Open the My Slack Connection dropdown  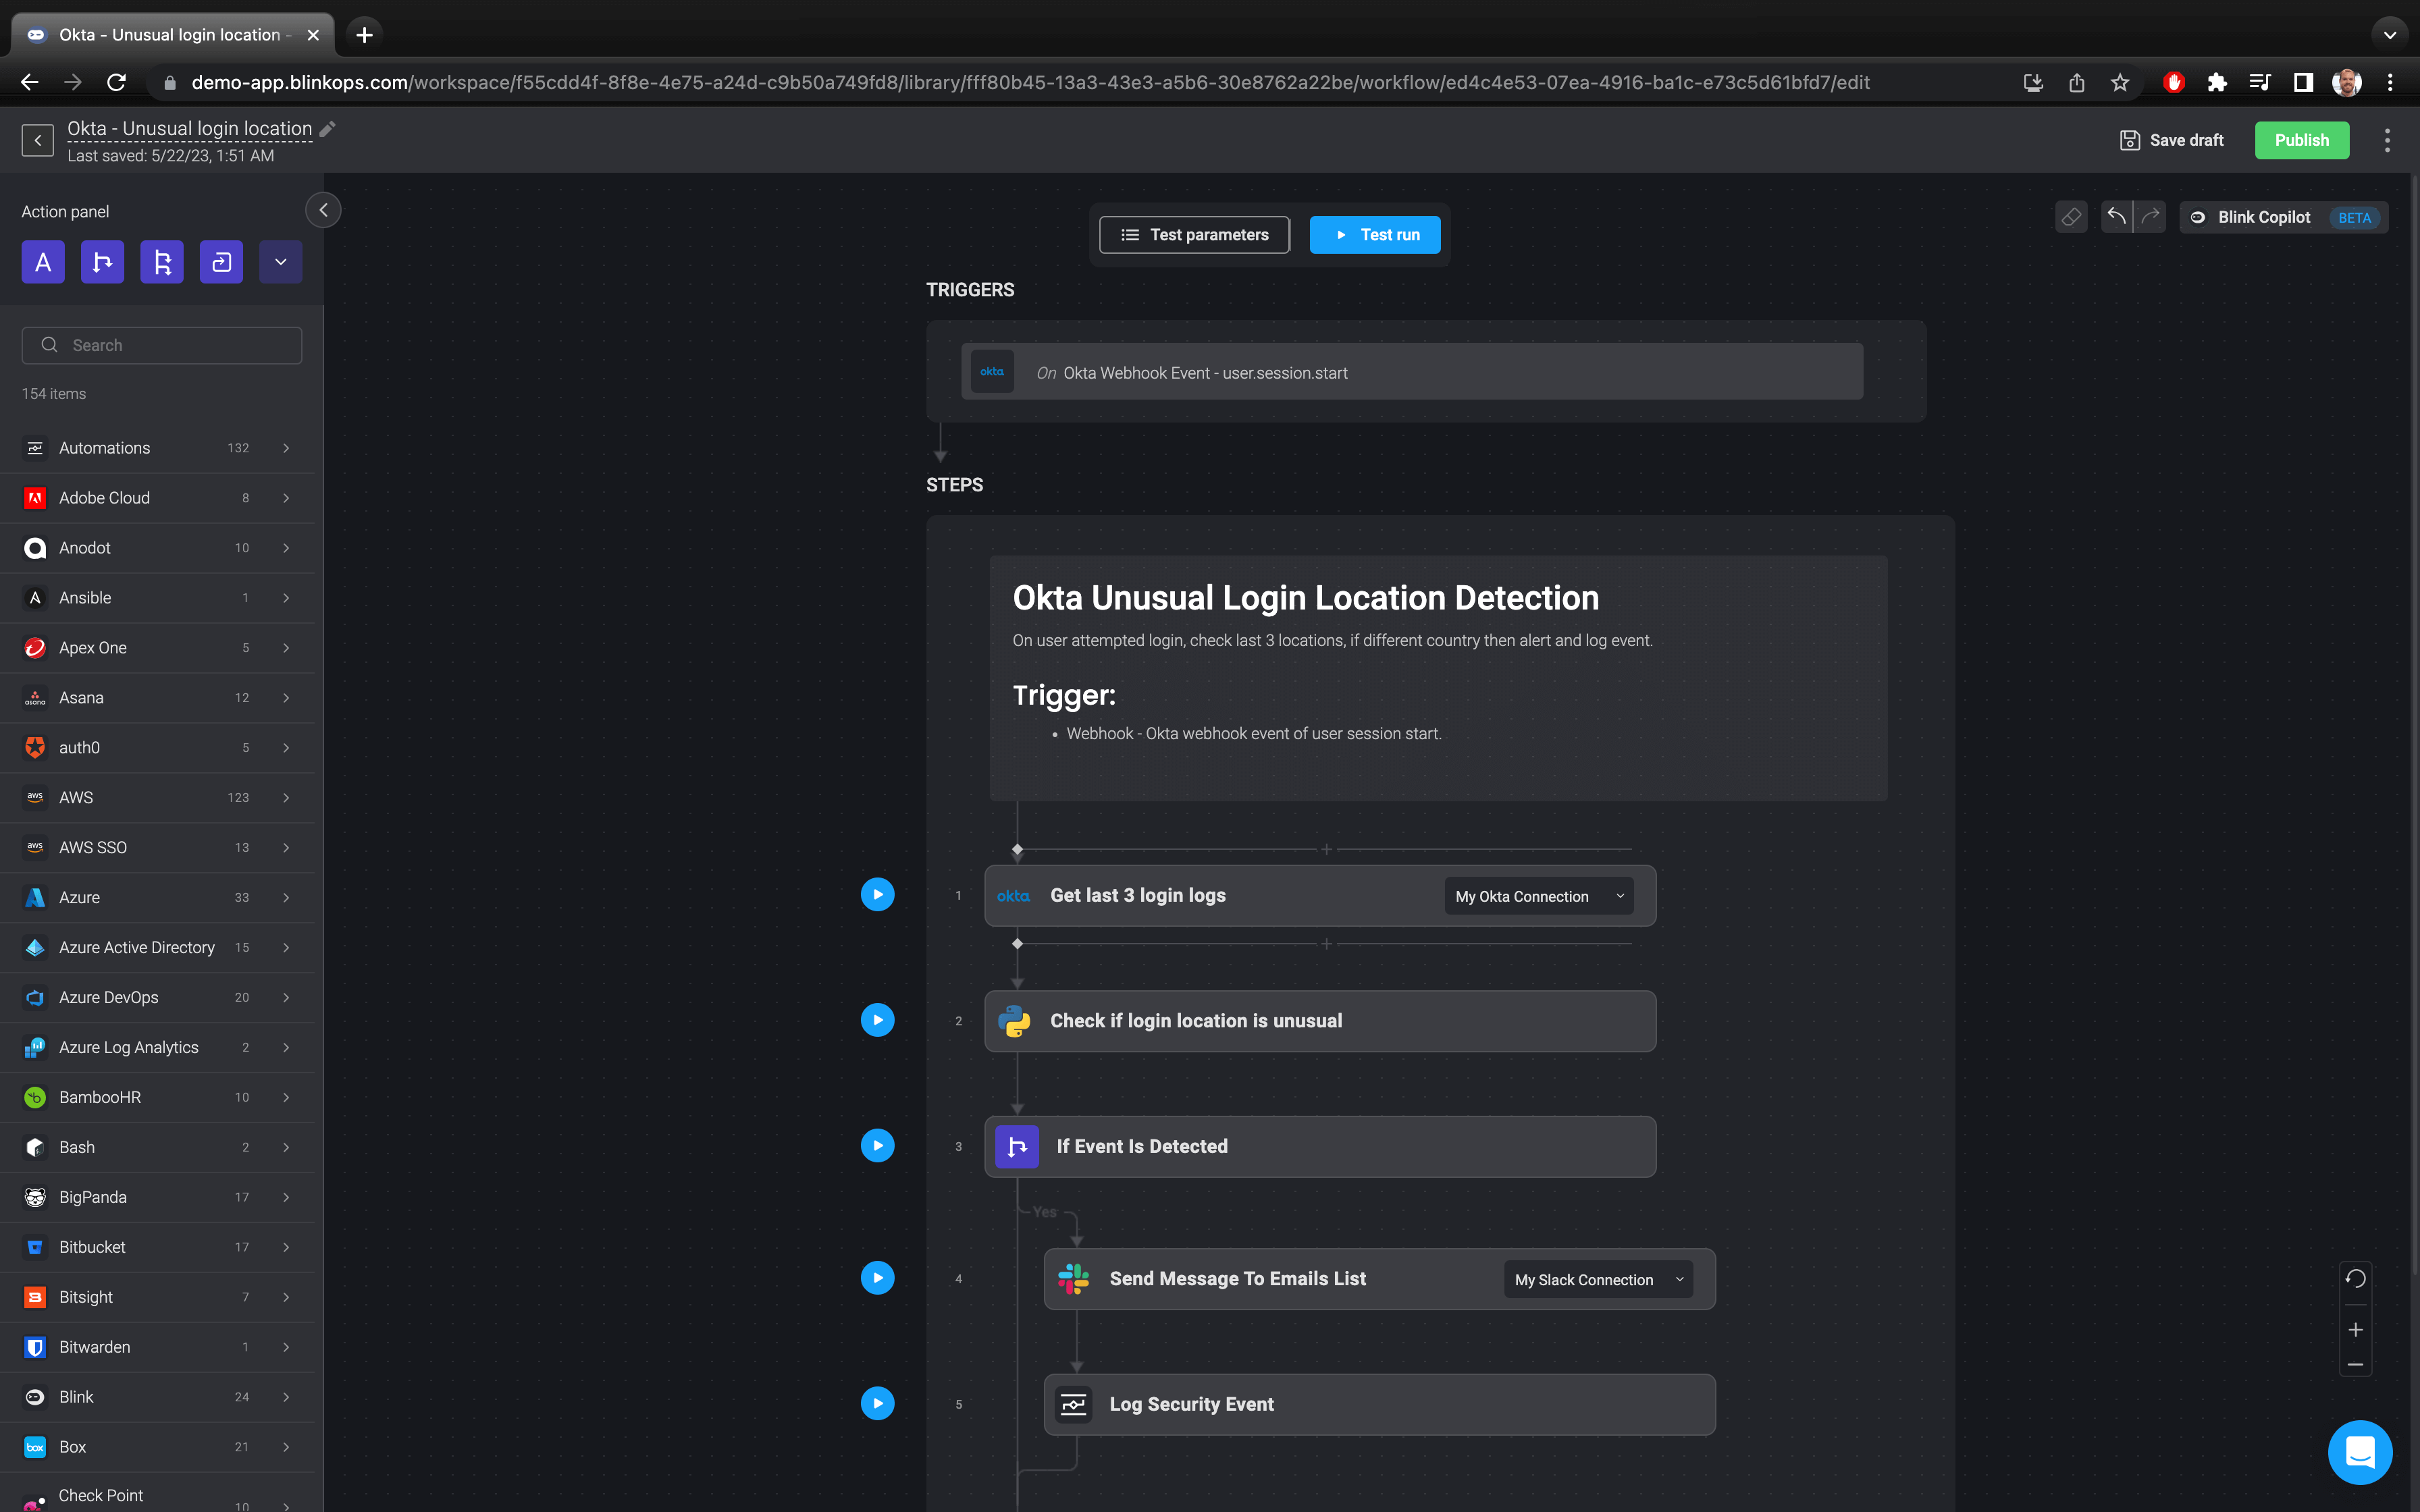tap(1598, 1279)
